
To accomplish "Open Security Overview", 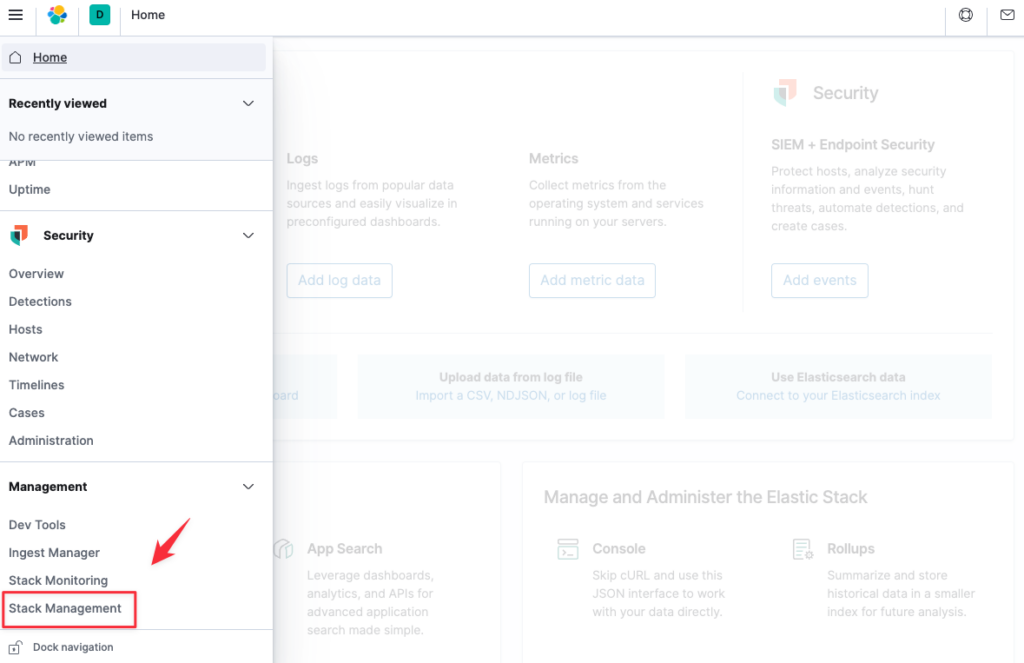I will (x=37, y=274).
